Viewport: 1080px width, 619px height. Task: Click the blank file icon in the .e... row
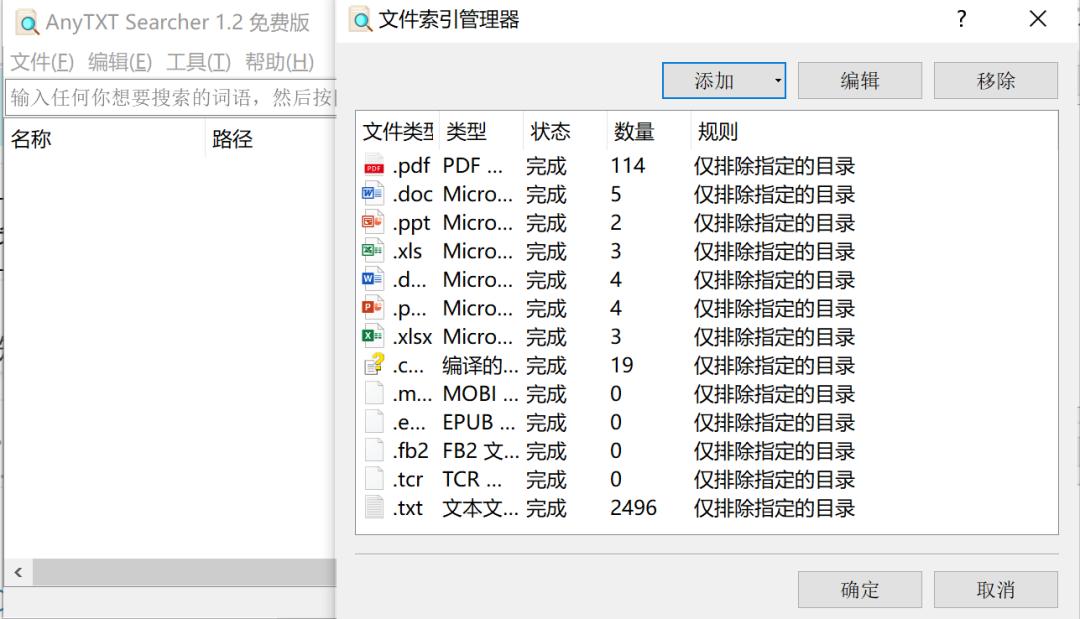click(x=374, y=421)
